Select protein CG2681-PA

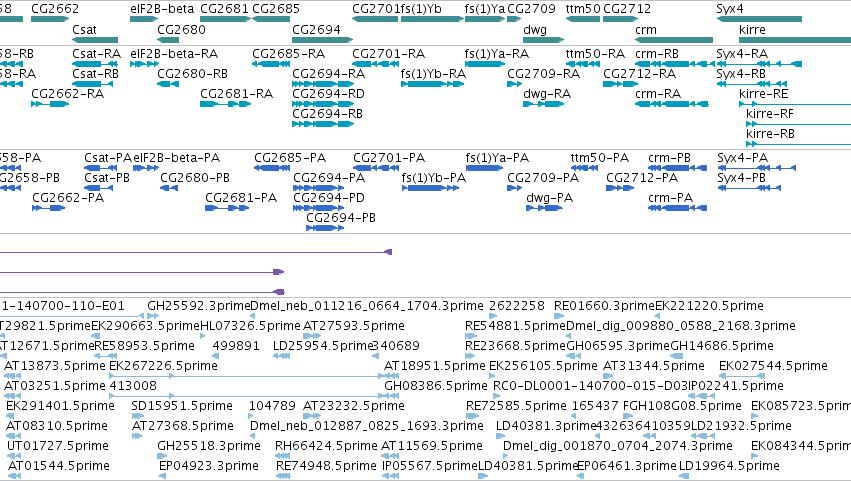[x=227, y=208]
